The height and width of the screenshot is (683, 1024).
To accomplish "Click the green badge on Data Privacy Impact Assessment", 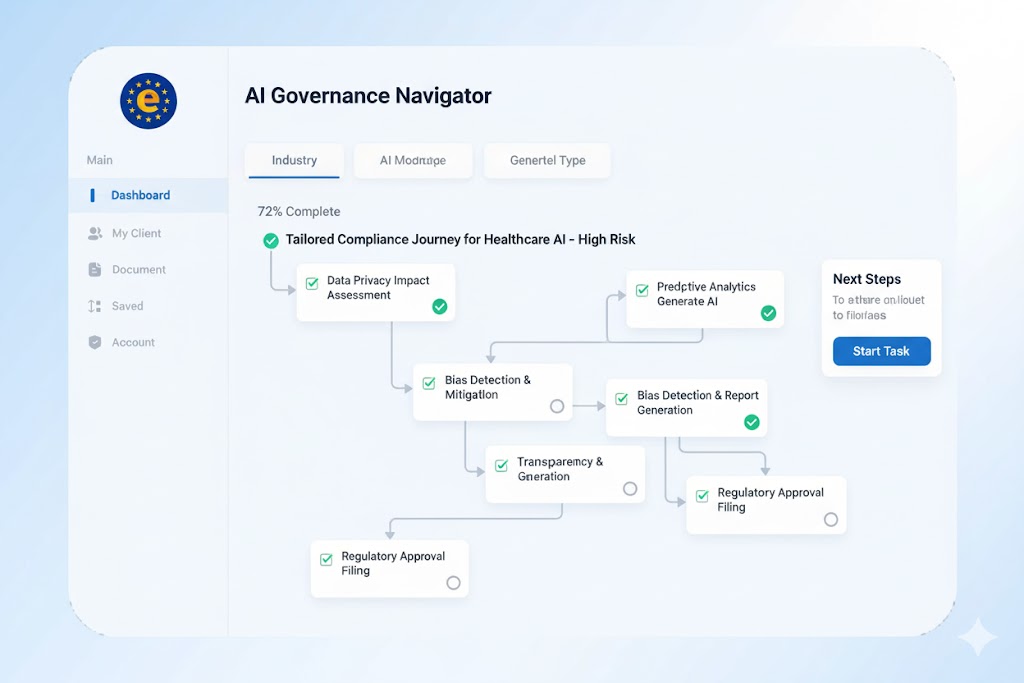I will (440, 307).
